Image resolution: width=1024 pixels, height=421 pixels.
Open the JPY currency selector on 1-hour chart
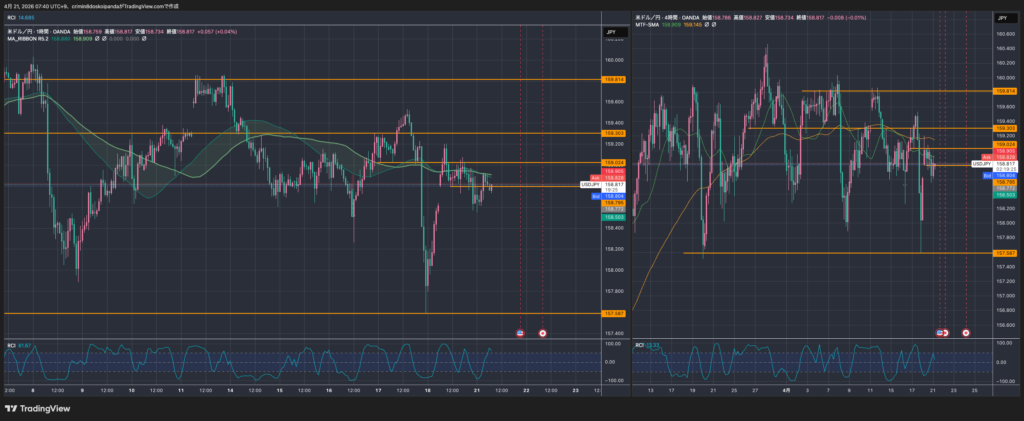tap(610, 33)
